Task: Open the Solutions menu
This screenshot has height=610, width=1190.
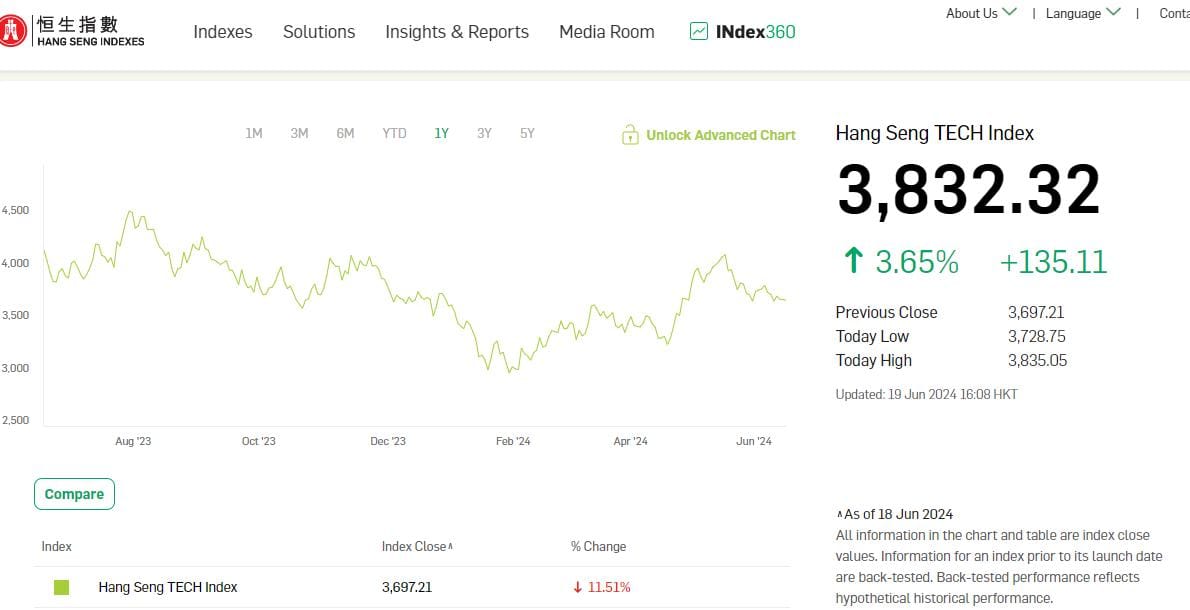Action: [x=319, y=32]
